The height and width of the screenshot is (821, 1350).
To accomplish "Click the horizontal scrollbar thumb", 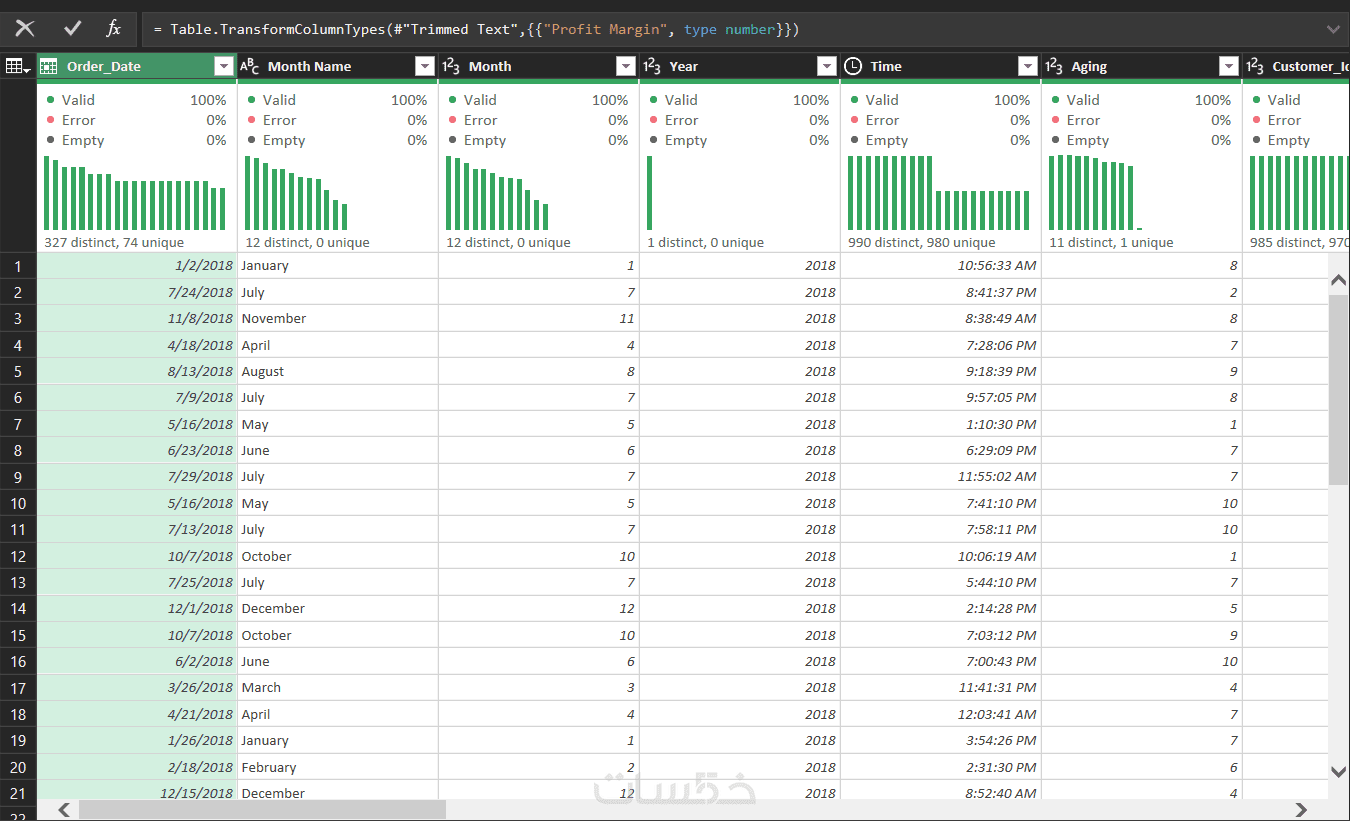I will 262,809.
